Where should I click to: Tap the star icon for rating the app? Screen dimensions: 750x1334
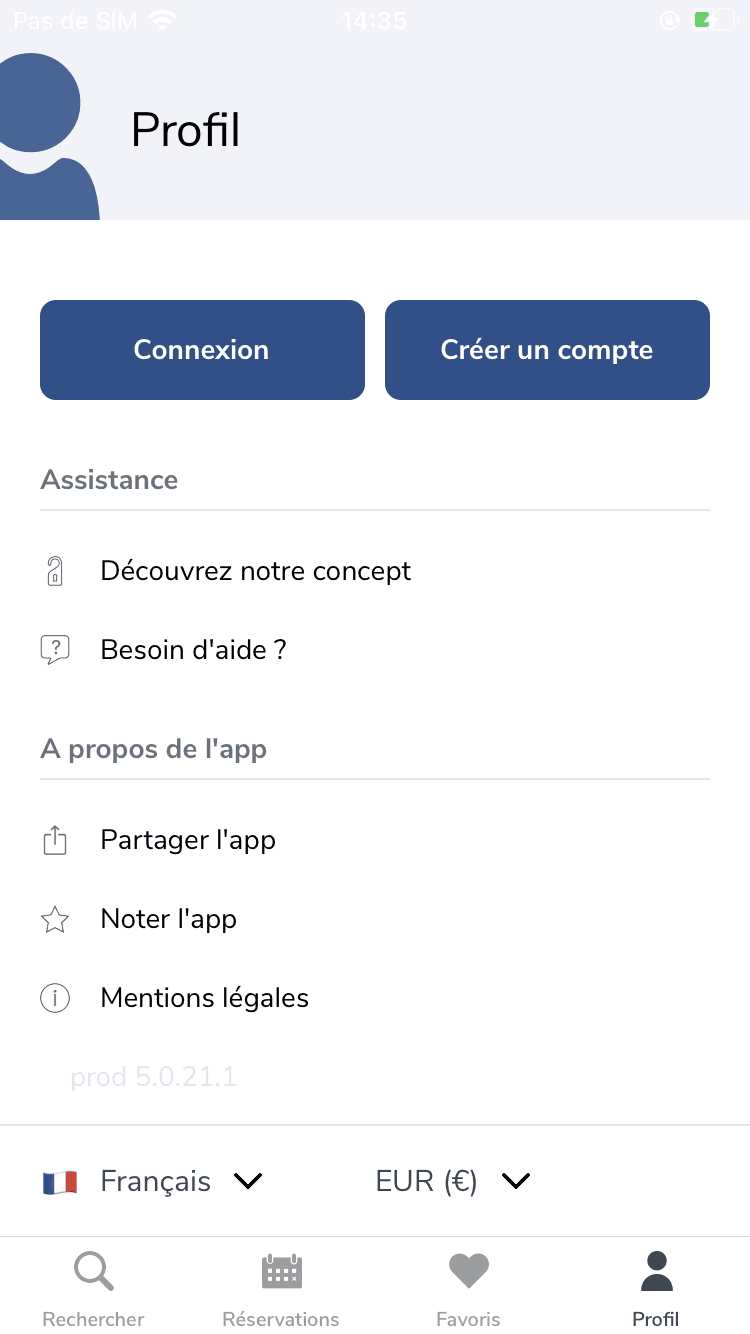(x=55, y=919)
